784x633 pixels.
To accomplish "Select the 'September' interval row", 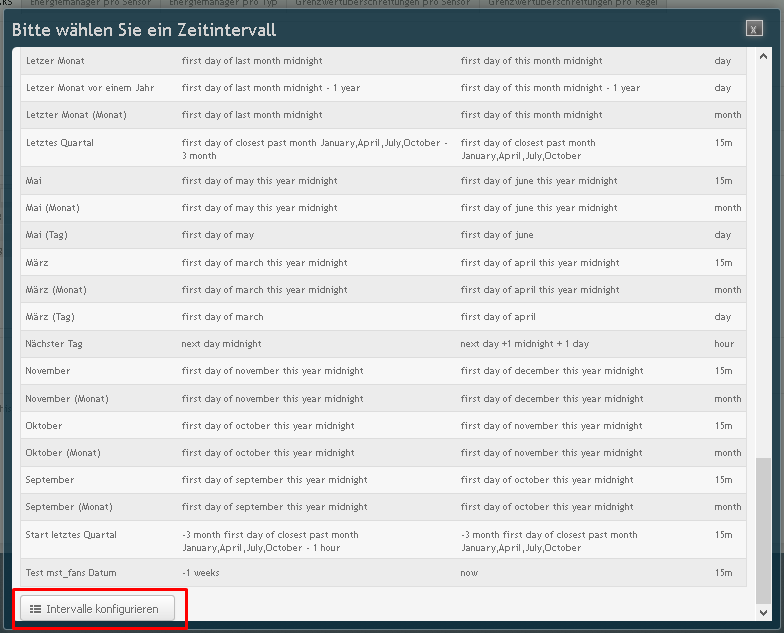I will click(383, 480).
